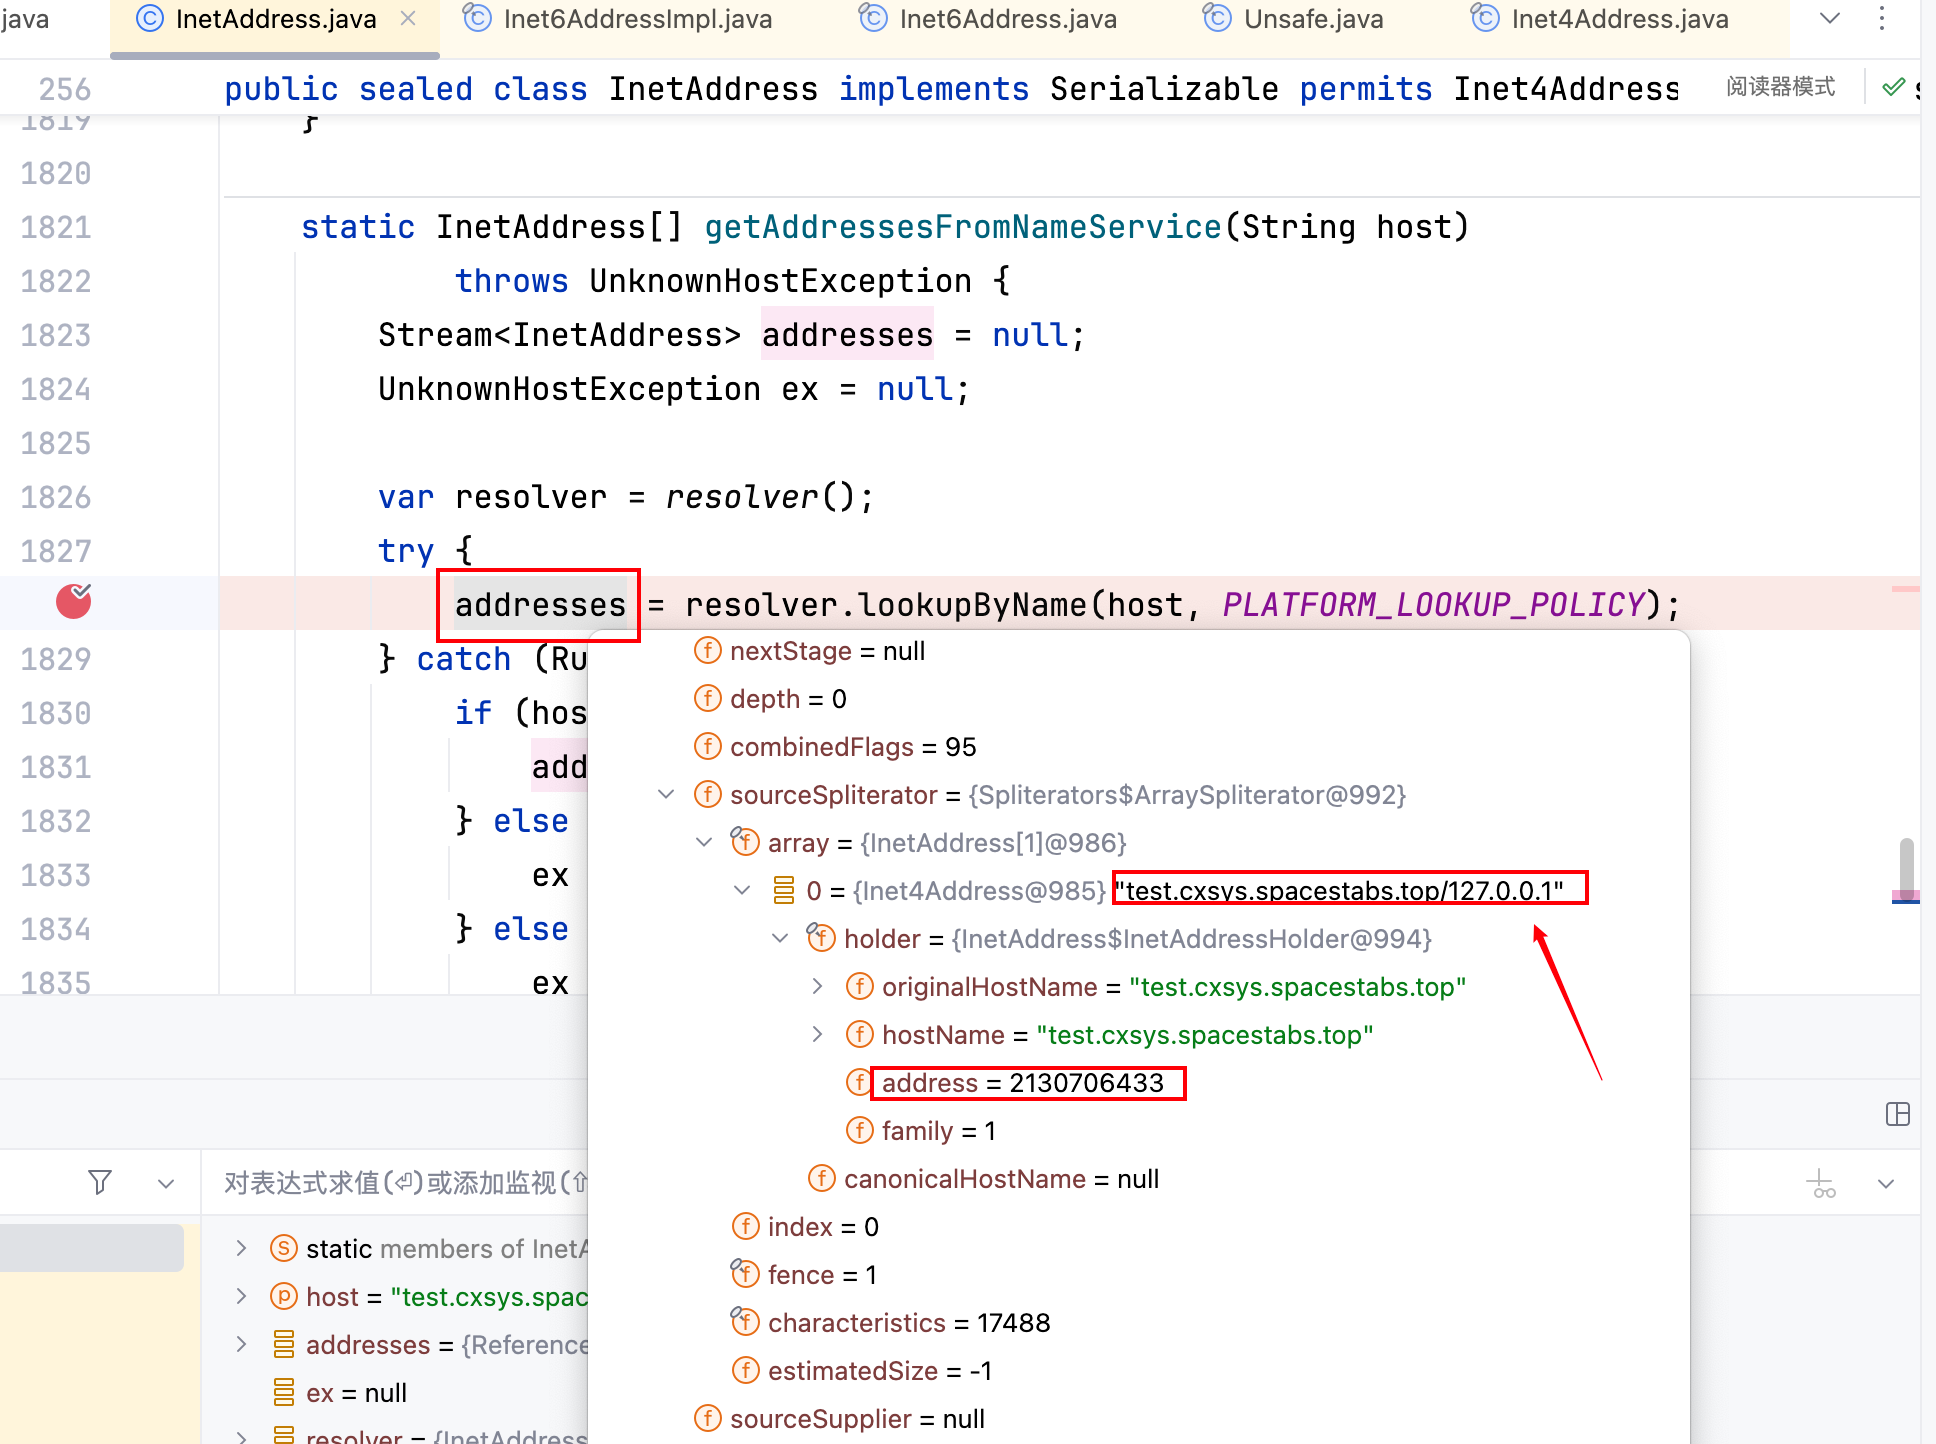Open the editor tabs more options menu
The height and width of the screenshot is (1444, 1936).
click(x=1882, y=18)
